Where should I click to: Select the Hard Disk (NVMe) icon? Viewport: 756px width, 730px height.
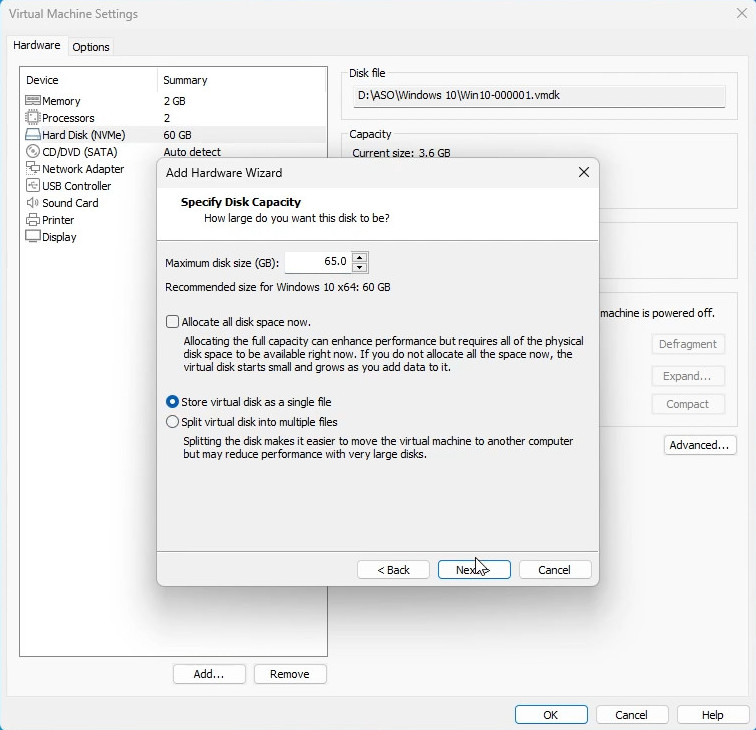(32, 135)
